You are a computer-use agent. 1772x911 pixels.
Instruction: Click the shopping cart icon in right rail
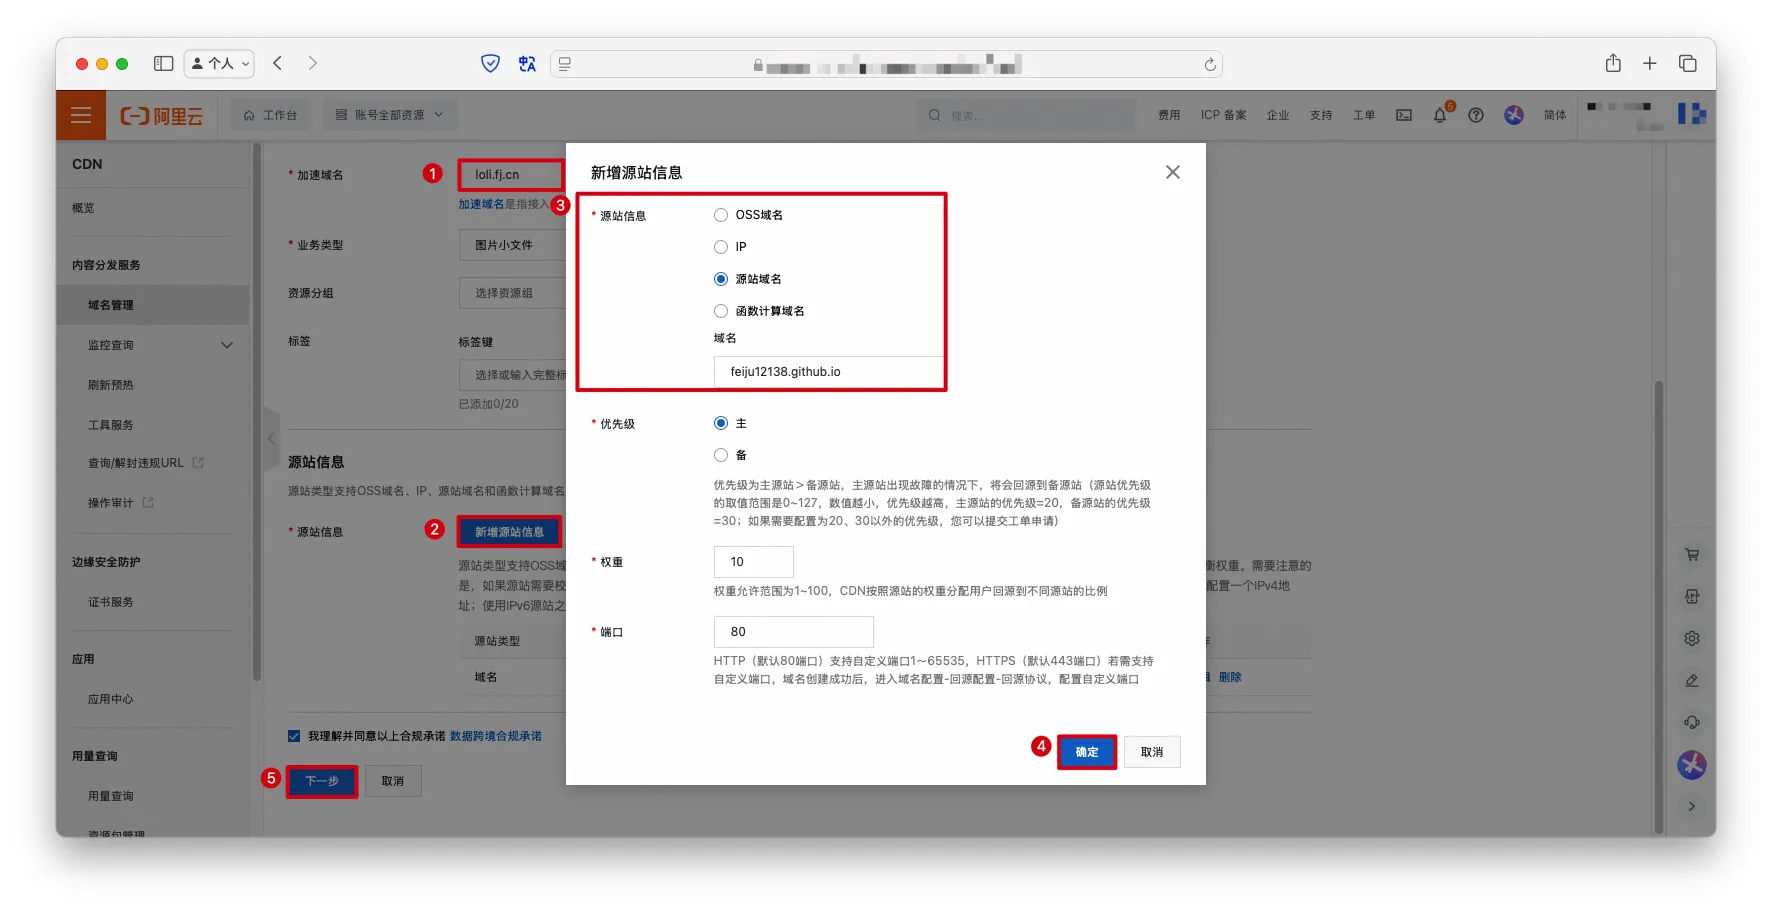tap(1692, 555)
